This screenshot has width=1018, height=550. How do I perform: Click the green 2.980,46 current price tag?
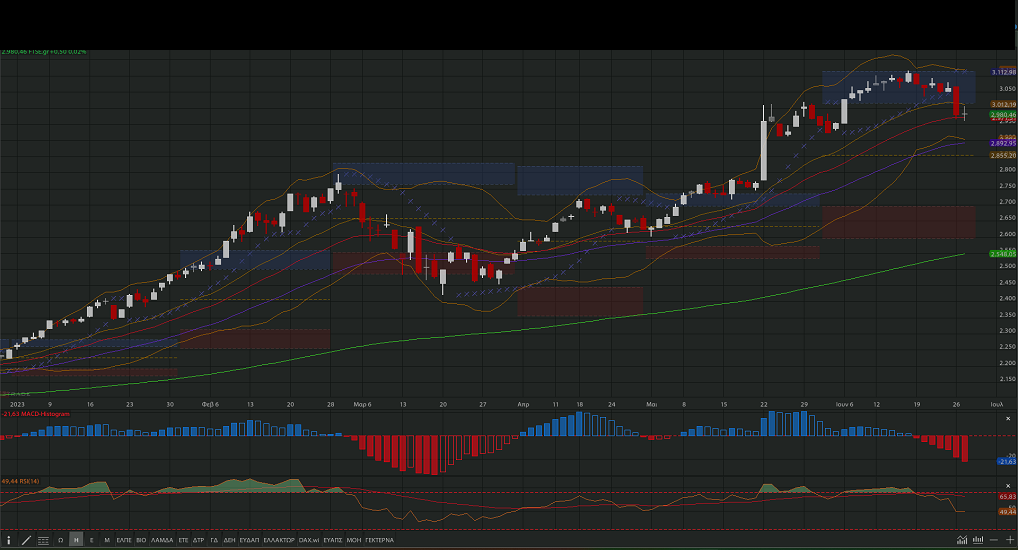tap(1003, 115)
